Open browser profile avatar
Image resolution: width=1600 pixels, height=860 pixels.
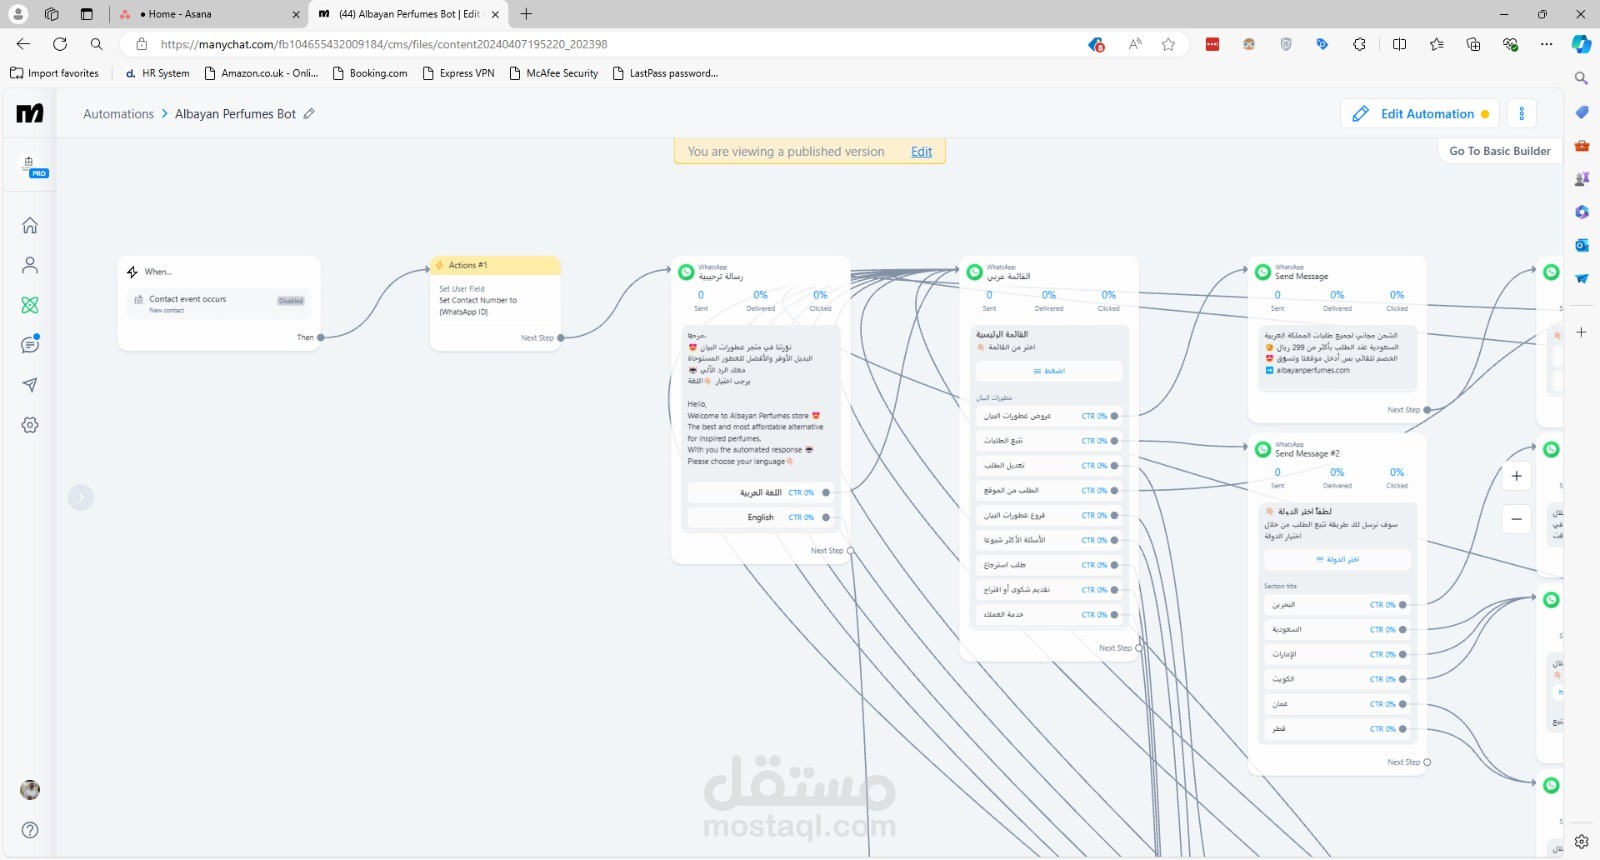(x=18, y=14)
